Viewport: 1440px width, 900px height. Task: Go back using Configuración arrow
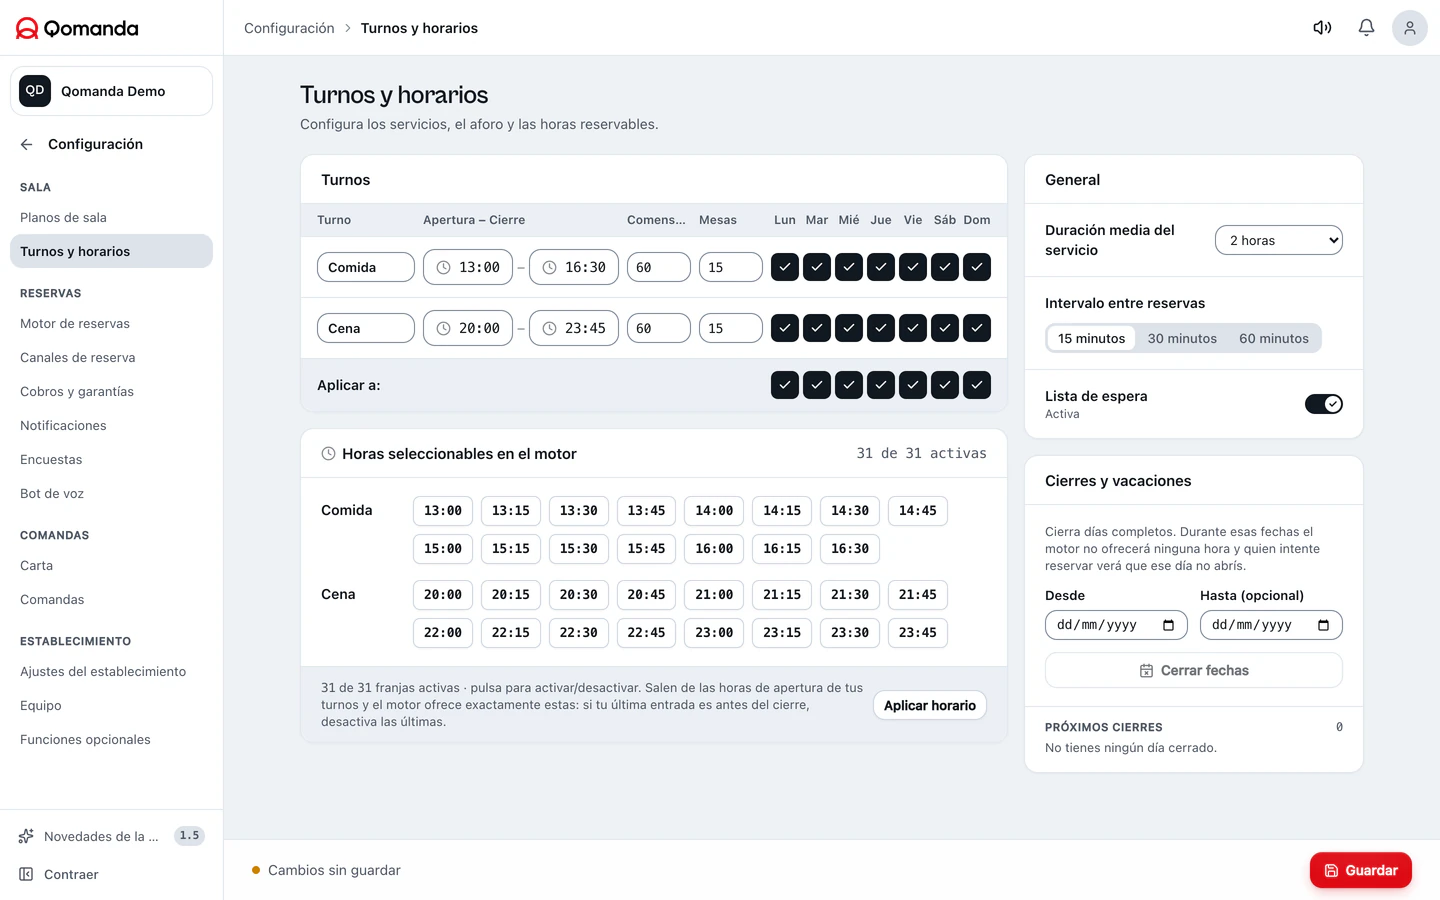click(27, 144)
